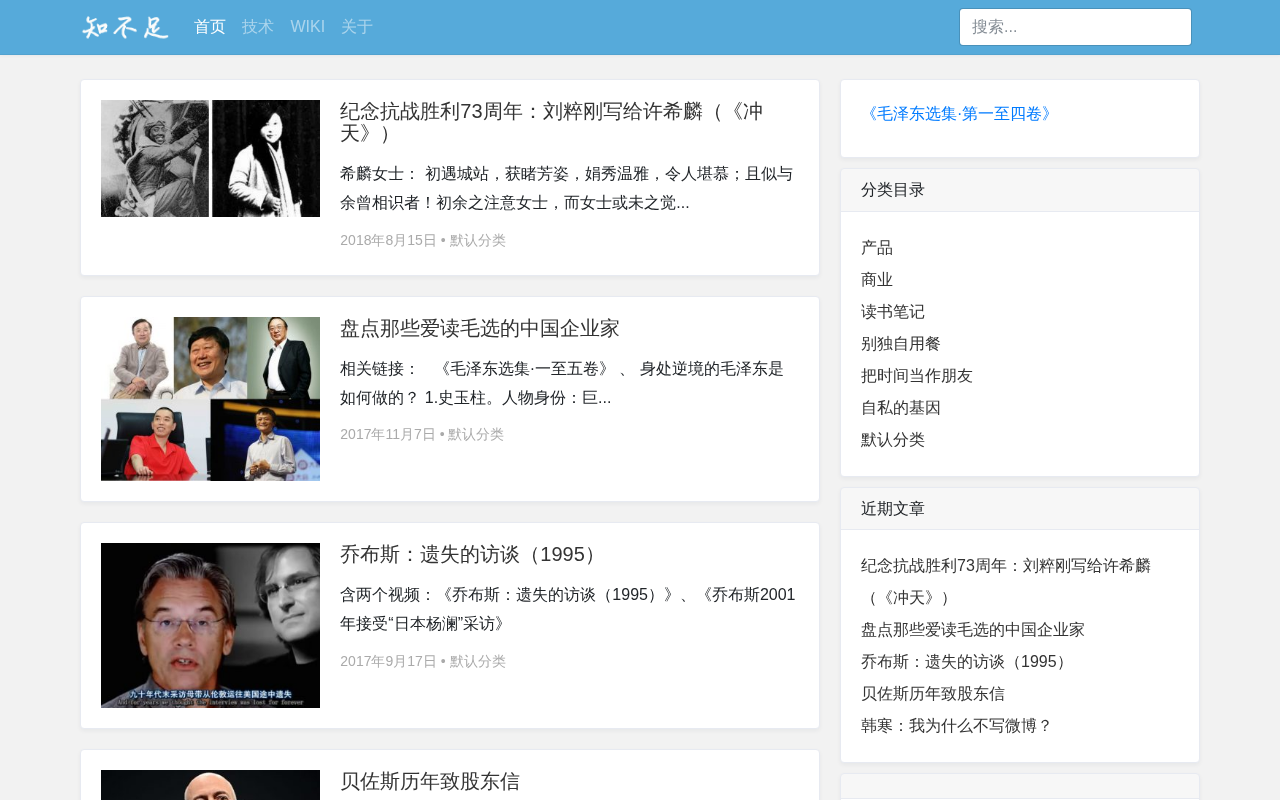Viewport: 1280px width, 800px height.
Task: Select the 读书笔记 category
Action: (893, 312)
